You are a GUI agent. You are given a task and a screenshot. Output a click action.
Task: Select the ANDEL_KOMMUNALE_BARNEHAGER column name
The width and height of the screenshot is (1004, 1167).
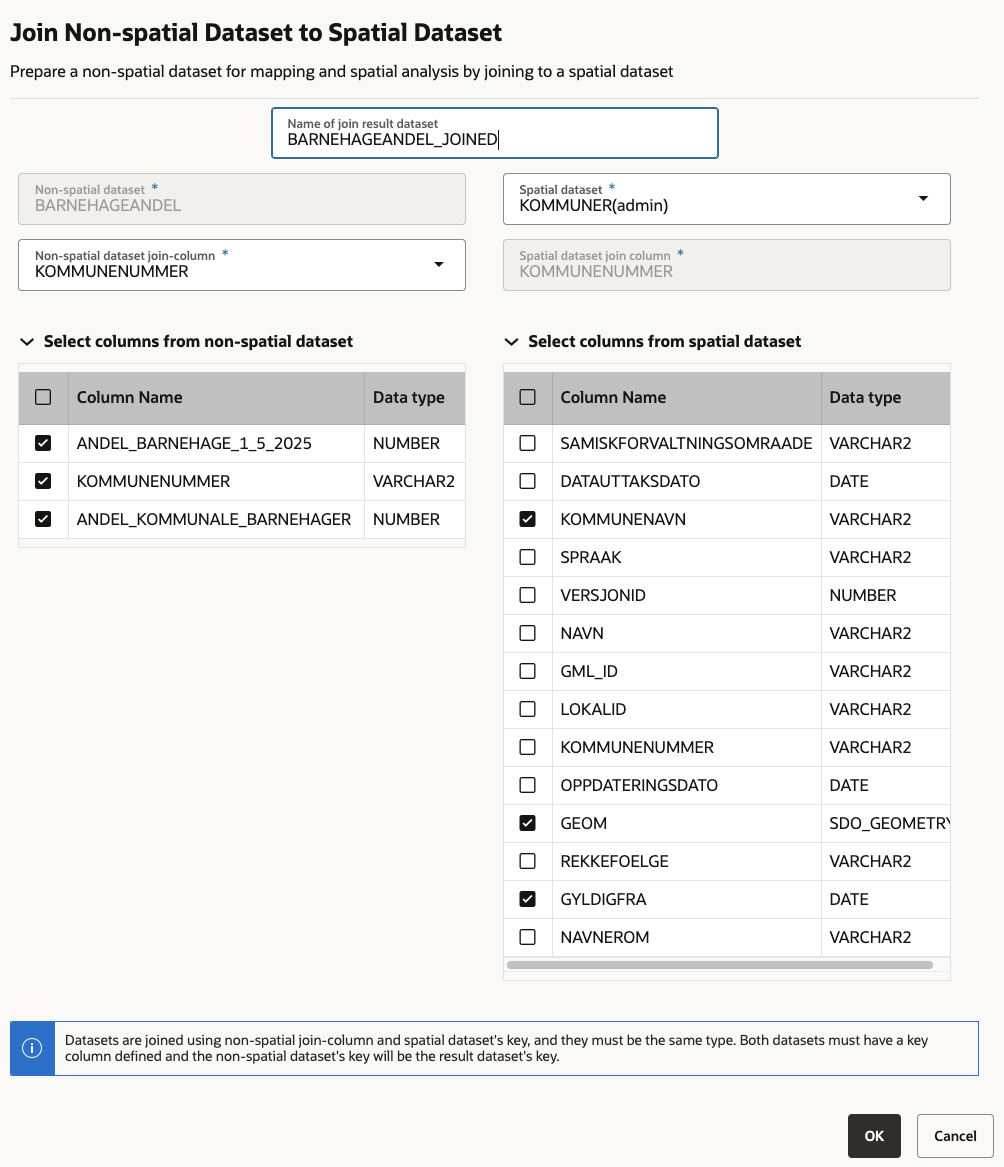tap(214, 519)
